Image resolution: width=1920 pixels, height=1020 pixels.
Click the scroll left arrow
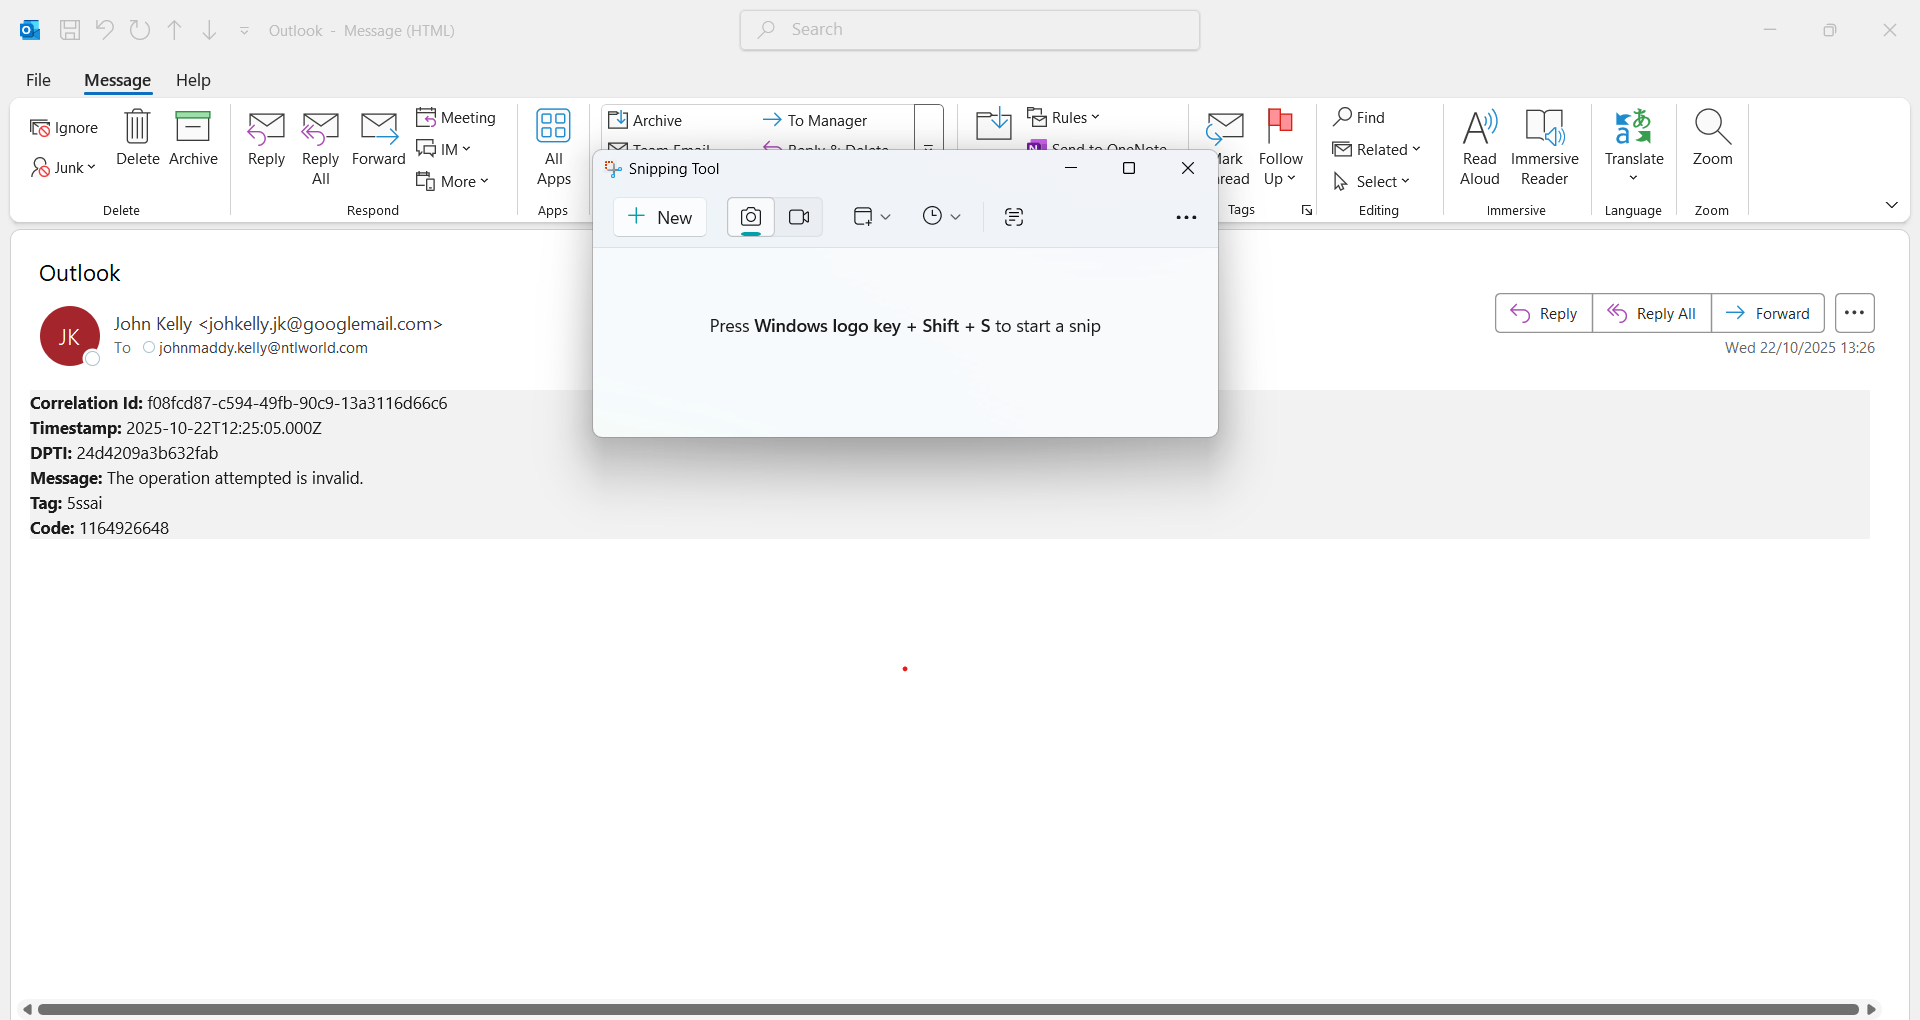point(27,1009)
